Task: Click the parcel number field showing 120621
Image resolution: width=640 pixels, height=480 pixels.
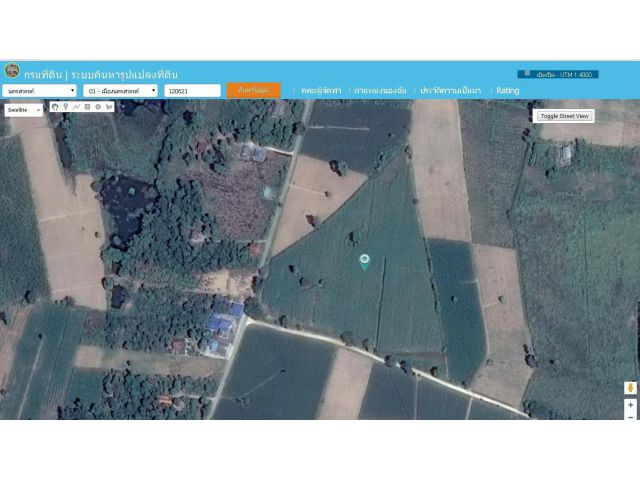Action: point(192,90)
